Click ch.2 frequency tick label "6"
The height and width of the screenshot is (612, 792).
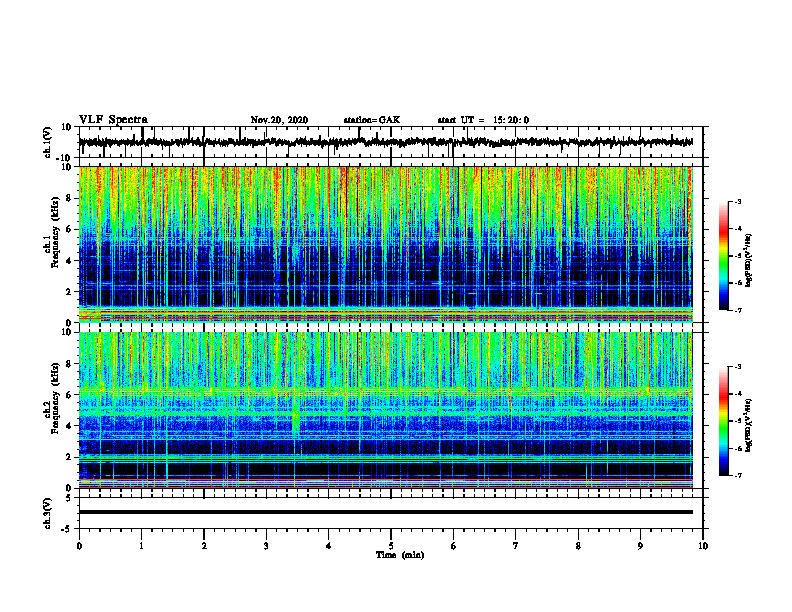pos(69,395)
